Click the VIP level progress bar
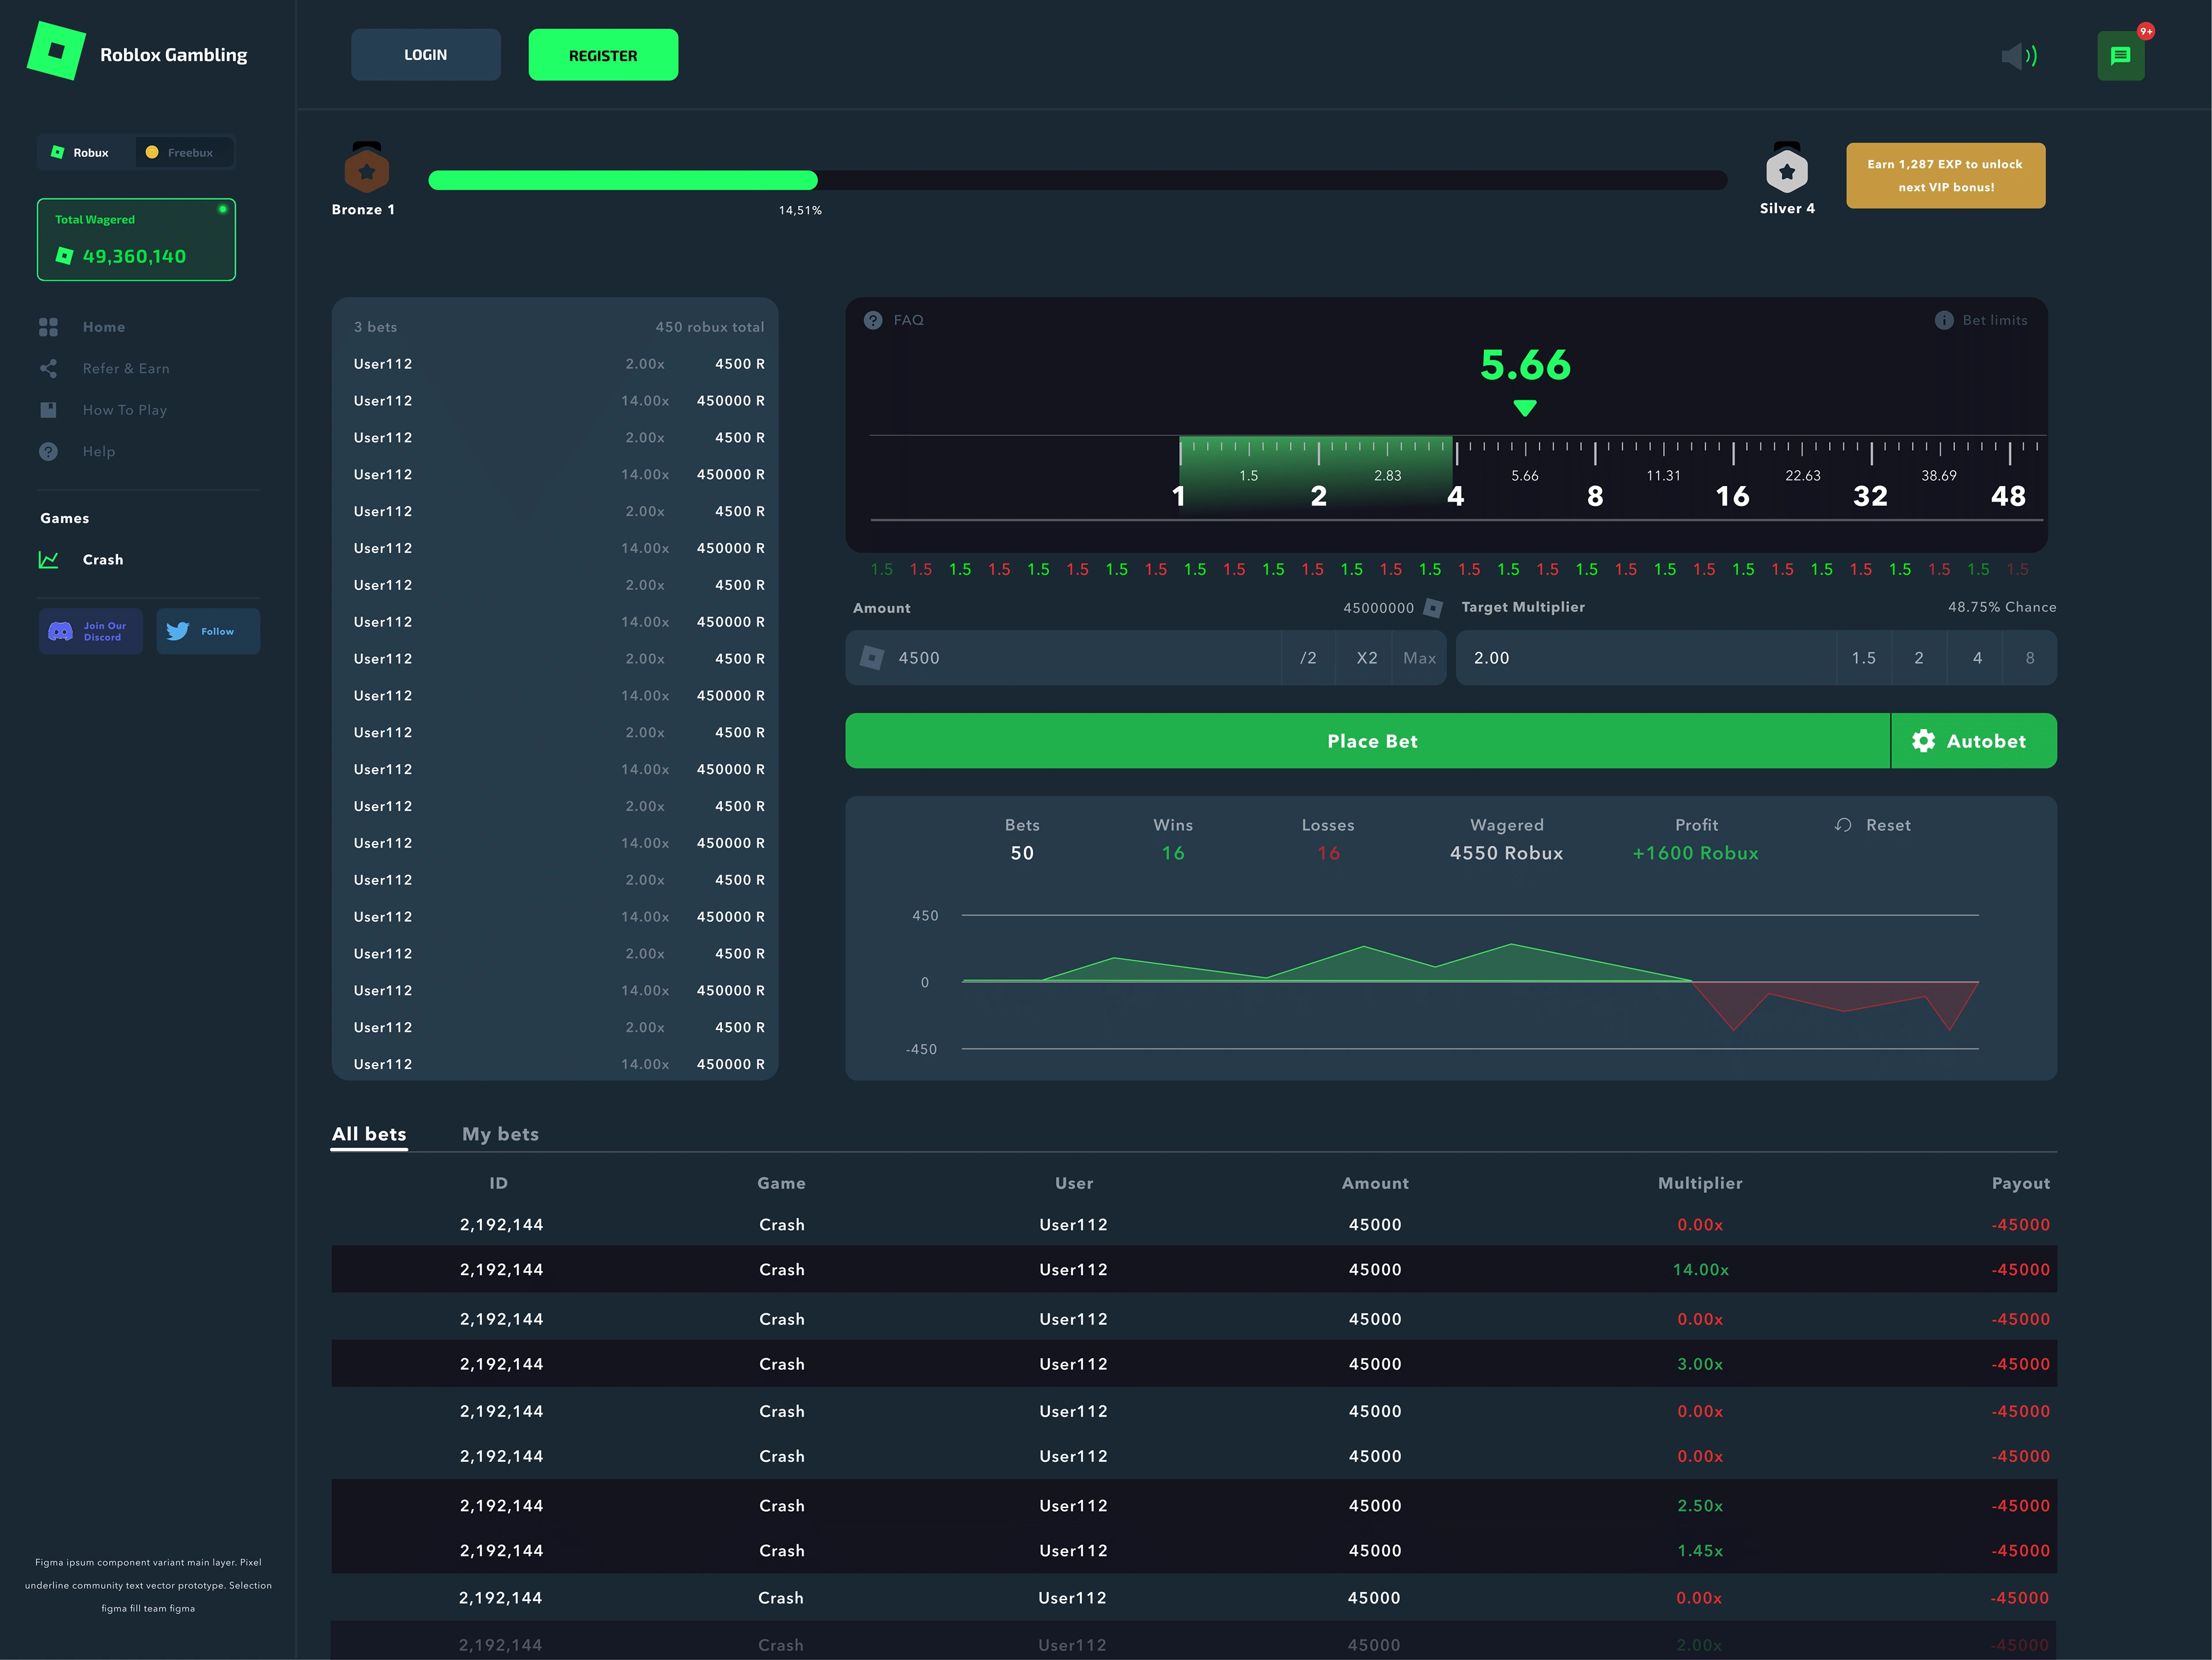 coord(1077,180)
